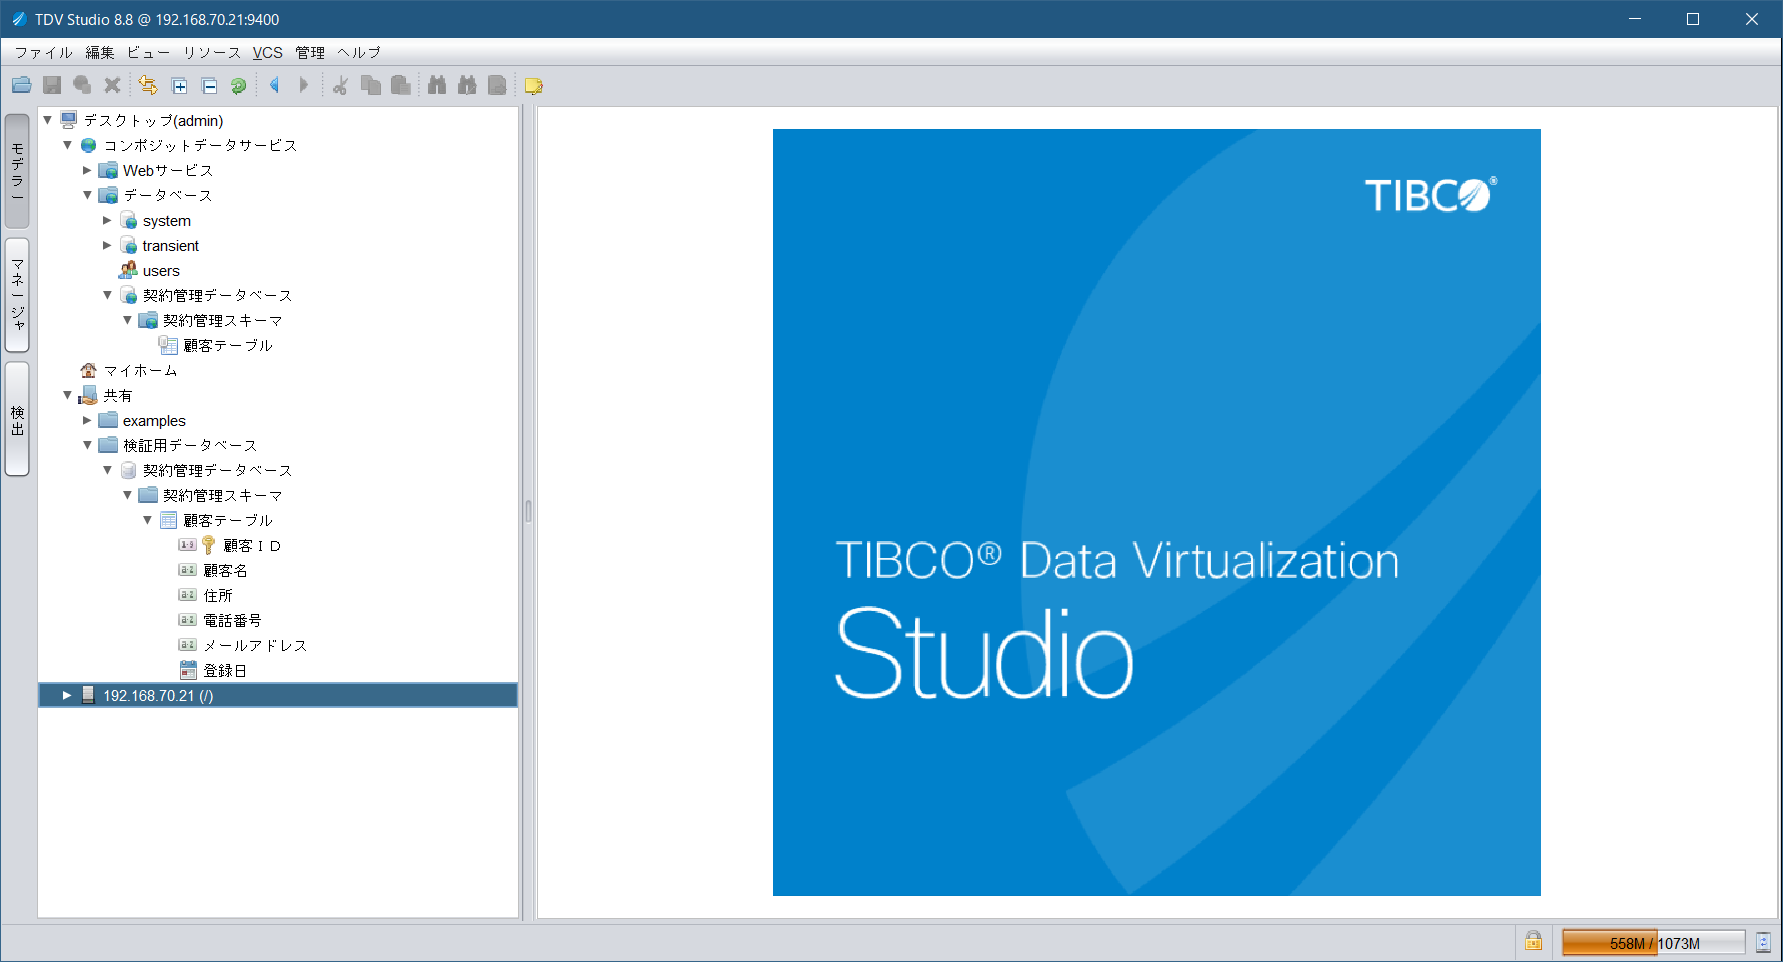This screenshot has width=1783, height=962.
Task: Collapse the コンポジットデータサービス node
Action: pos(67,145)
